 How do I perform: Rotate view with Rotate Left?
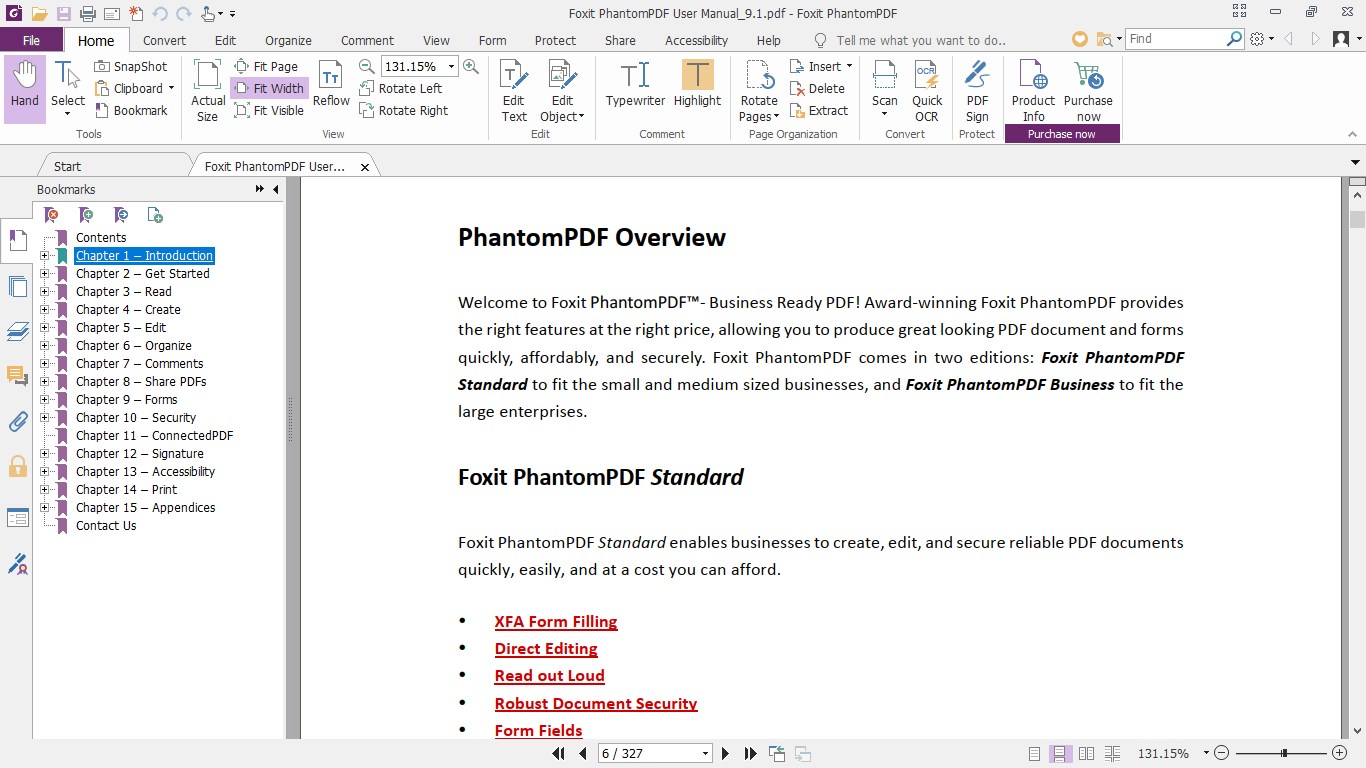coord(400,88)
